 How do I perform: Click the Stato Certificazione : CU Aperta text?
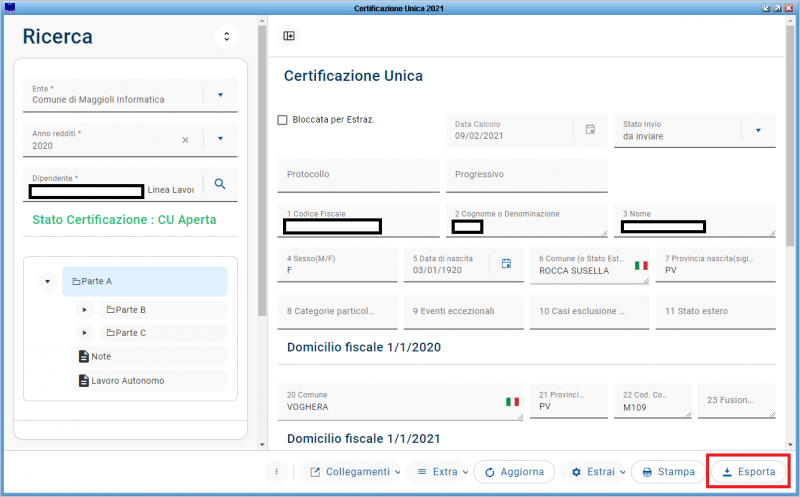(124, 219)
